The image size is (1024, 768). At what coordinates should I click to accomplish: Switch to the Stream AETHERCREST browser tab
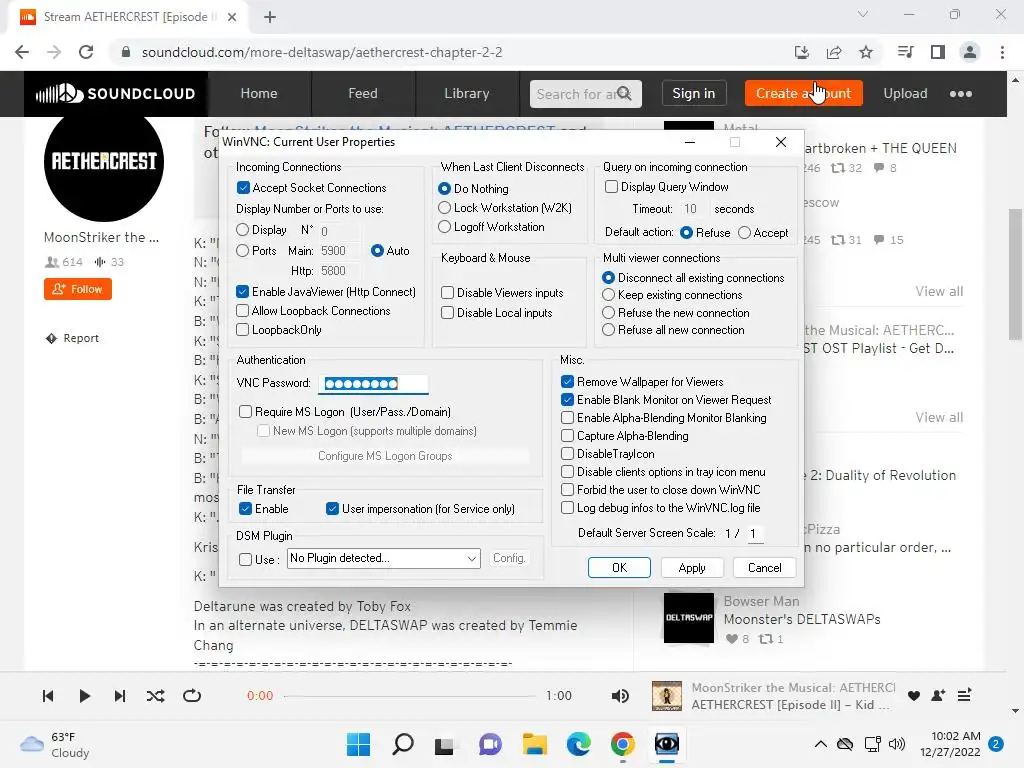pos(128,17)
